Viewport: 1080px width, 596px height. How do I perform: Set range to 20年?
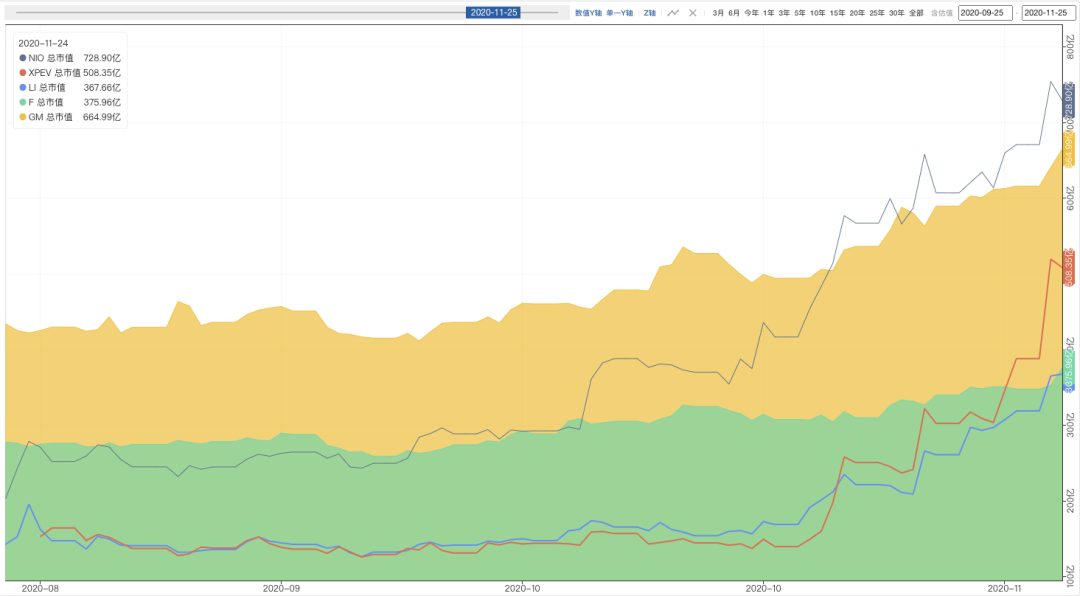click(x=857, y=13)
